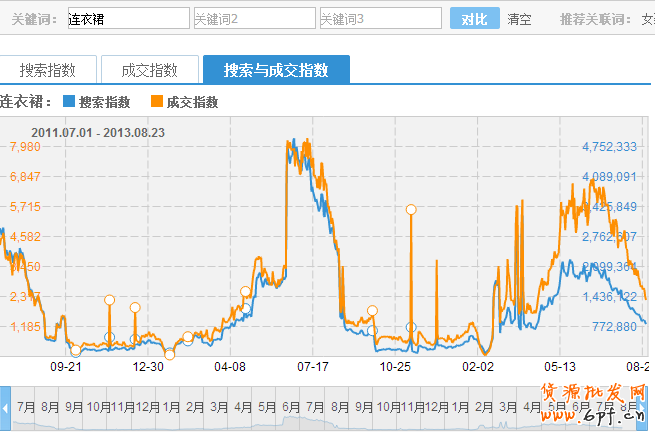
Task: Switch to the 成交指数 tab
Action: (149, 70)
